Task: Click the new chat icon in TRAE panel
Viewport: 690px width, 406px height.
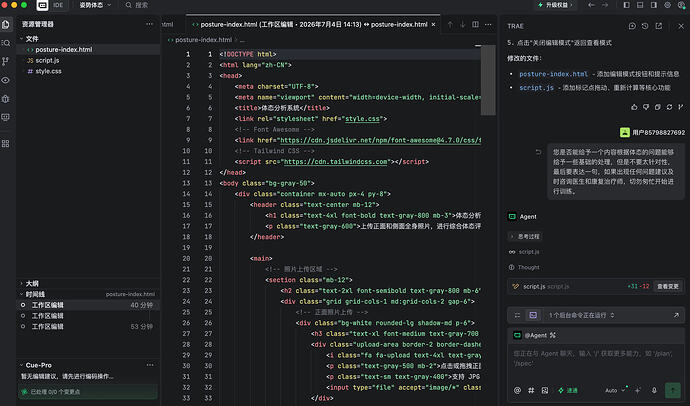Action: 632,26
